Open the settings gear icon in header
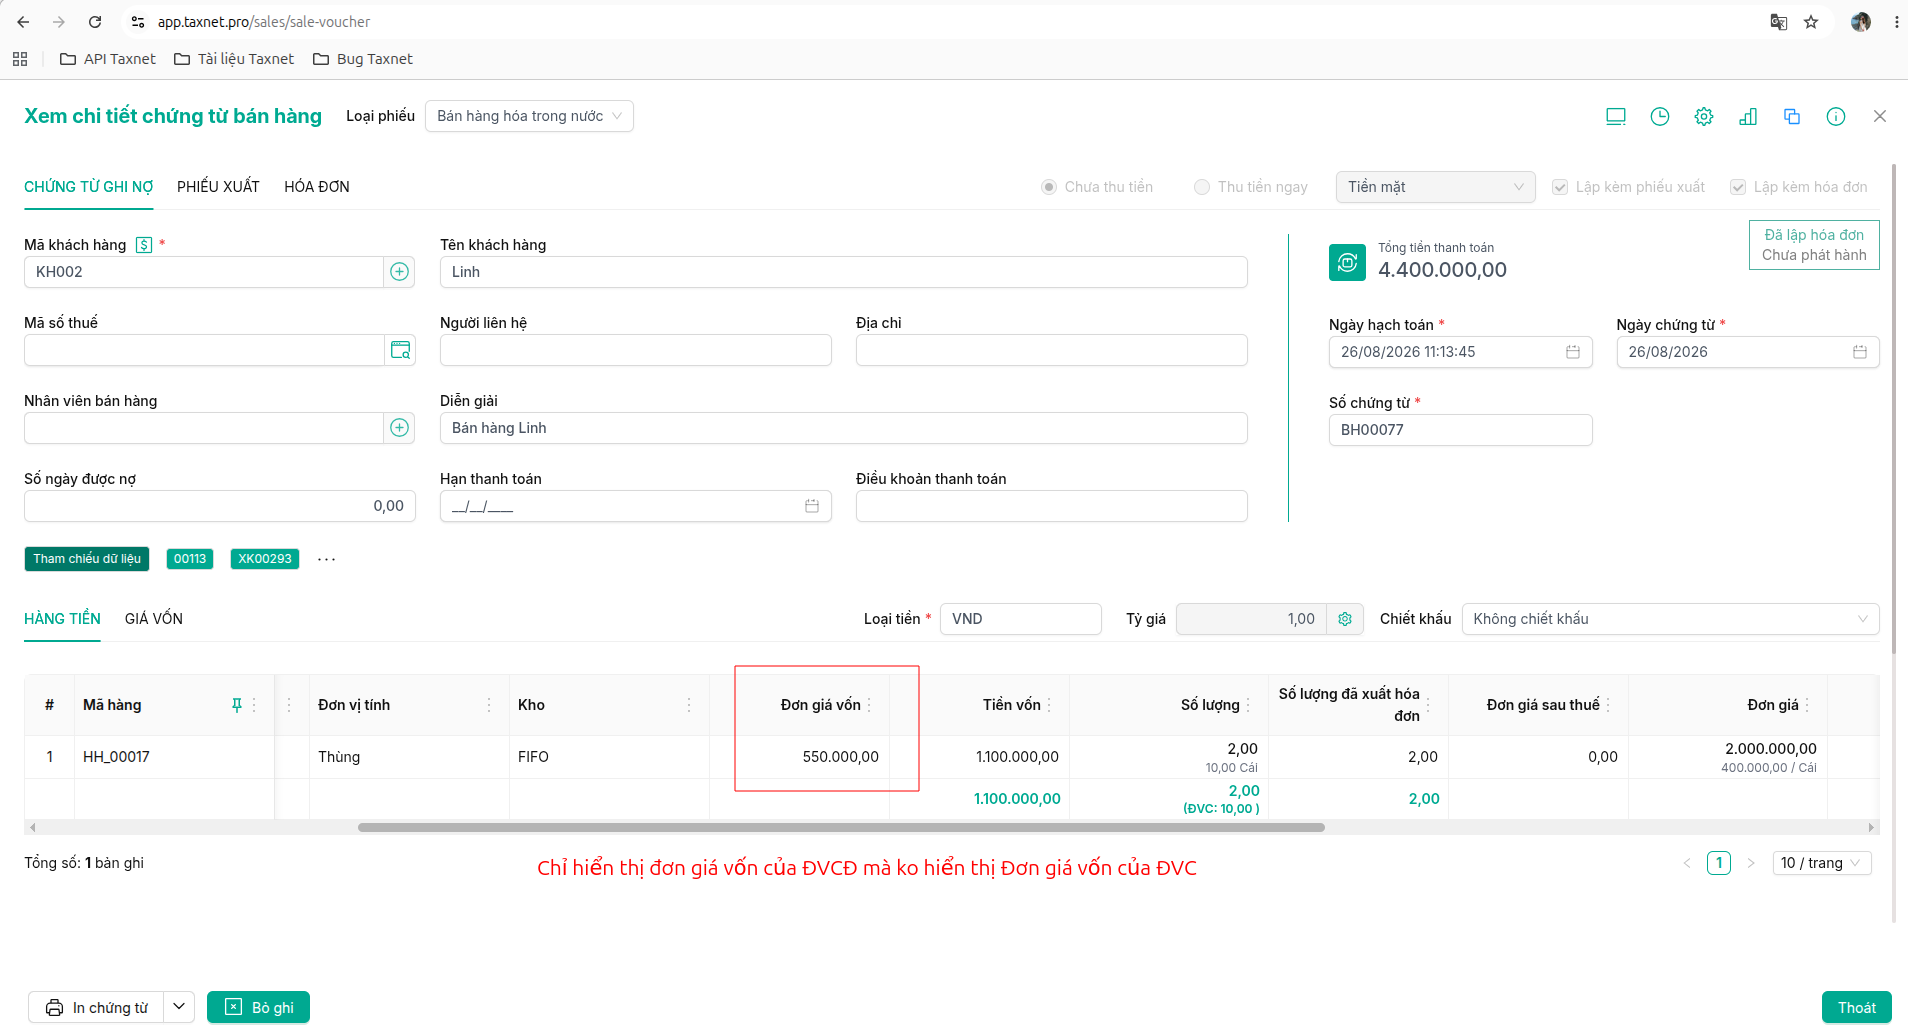Screen dimensions: 1908x1034 click(x=1704, y=117)
